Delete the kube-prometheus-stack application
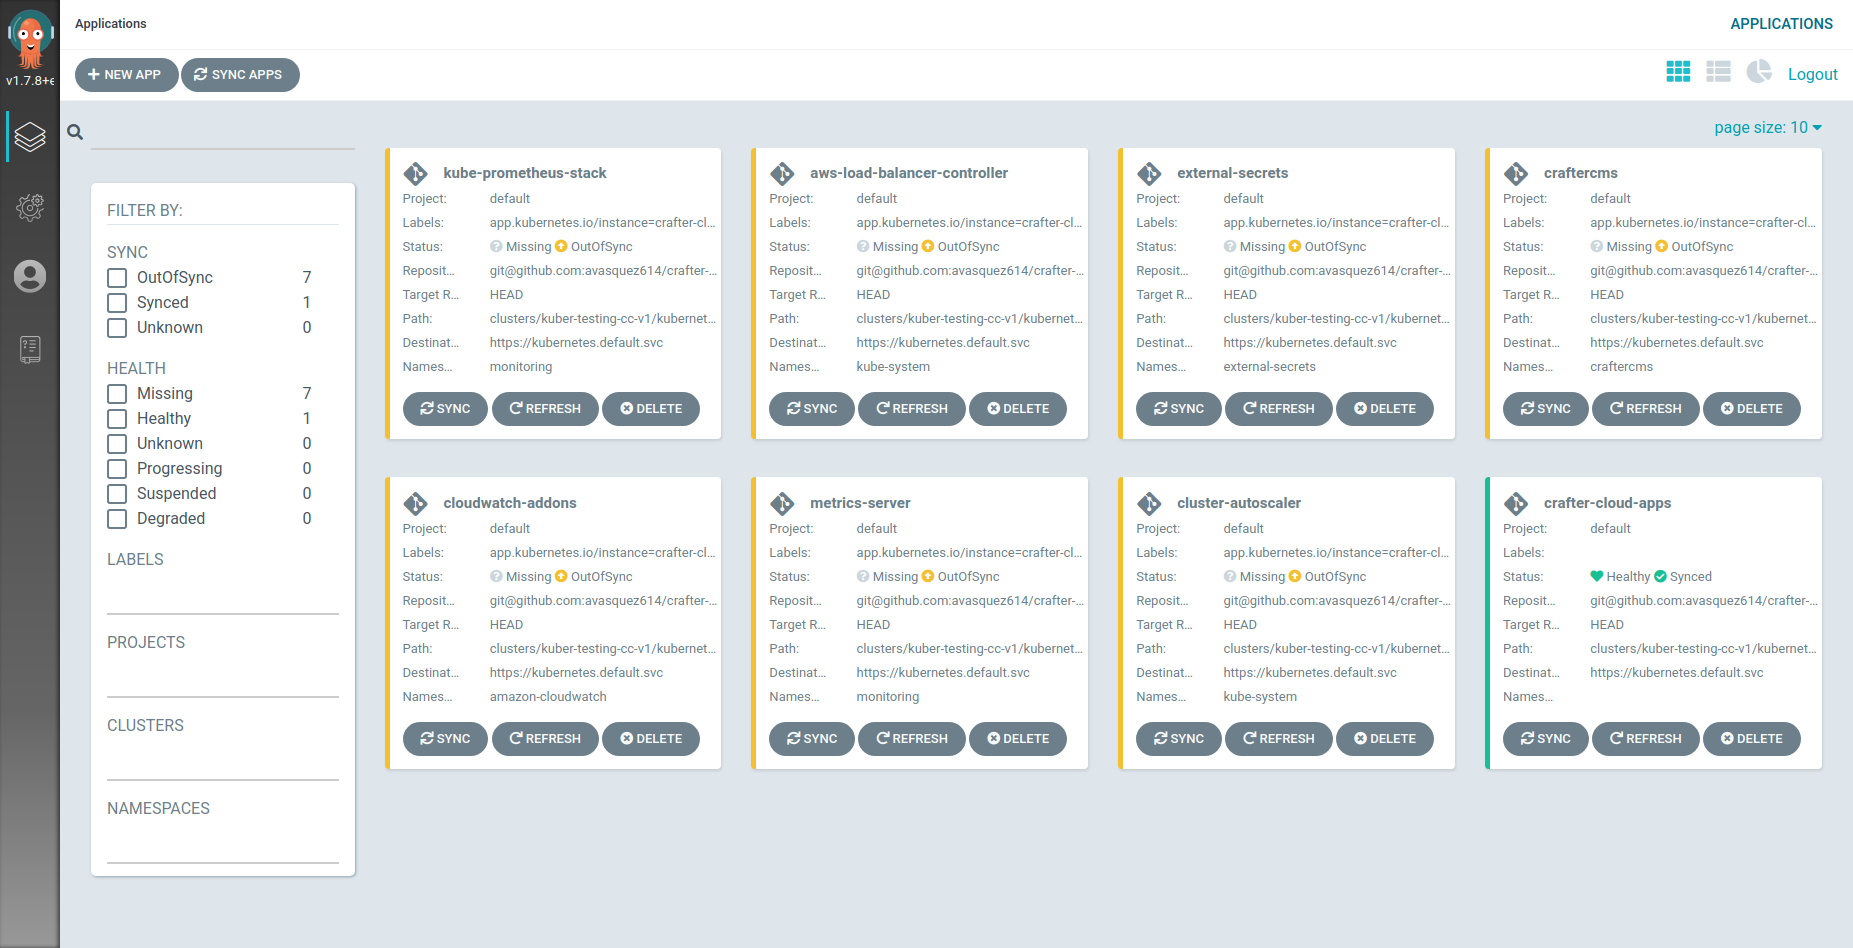Image resolution: width=1853 pixels, height=948 pixels. tap(651, 409)
